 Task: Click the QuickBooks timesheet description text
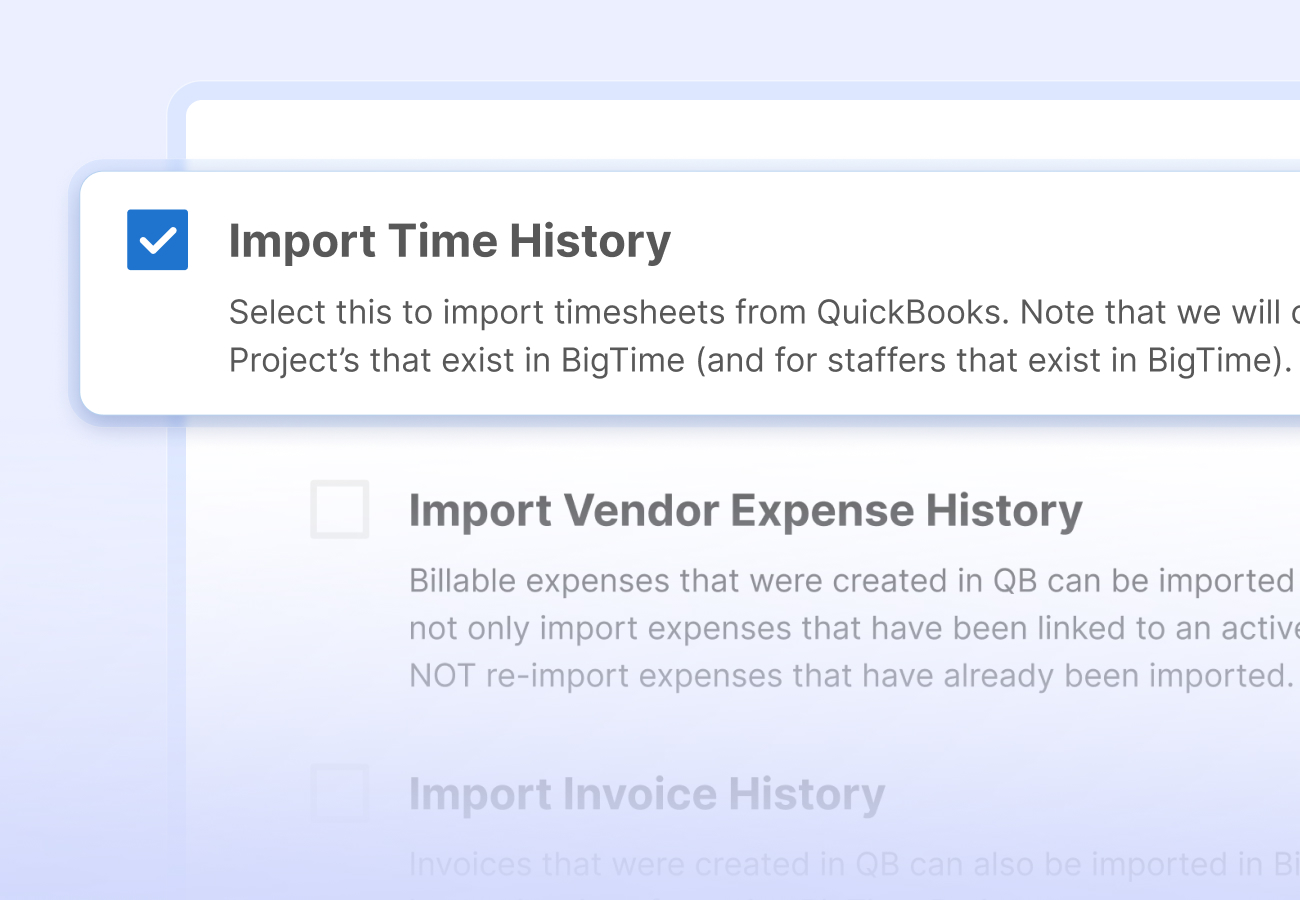tap(700, 335)
